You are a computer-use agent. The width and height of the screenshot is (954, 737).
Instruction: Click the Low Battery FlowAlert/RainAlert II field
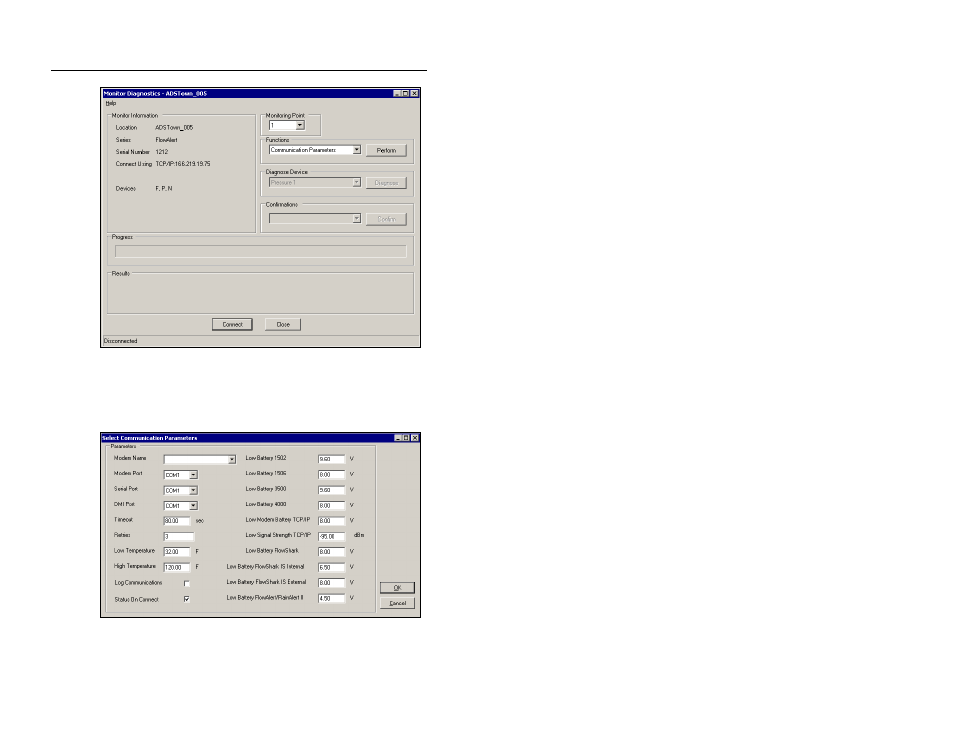pyautogui.click(x=332, y=599)
